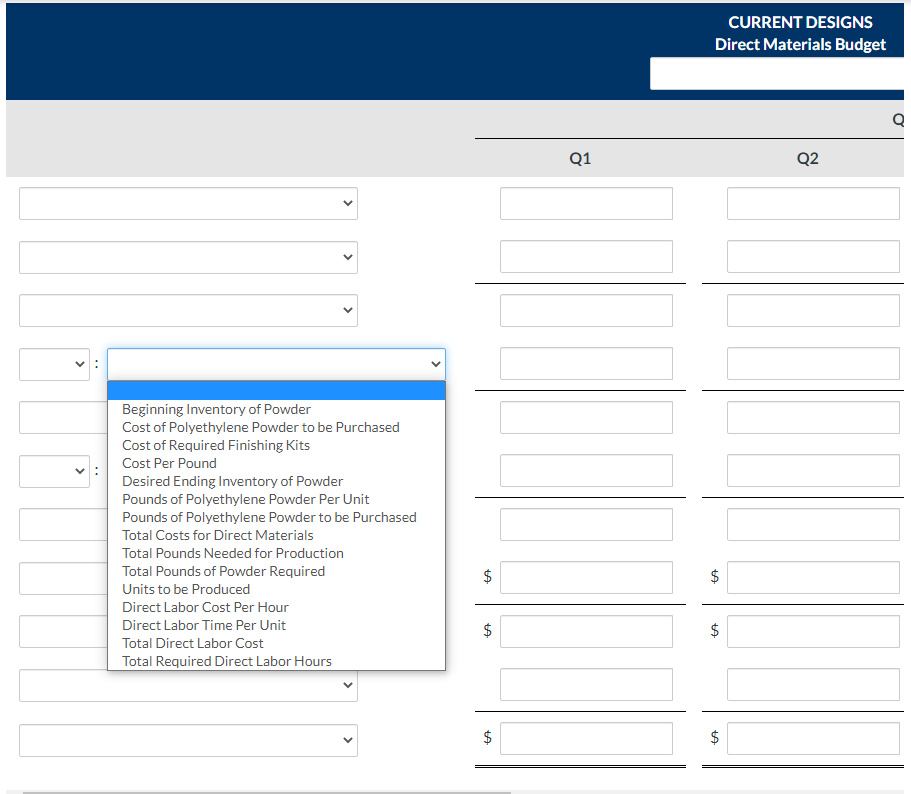Select 'Direct Labor Cost Per Hour'
This screenshot has height=794, width=911.
pos(277,608)
